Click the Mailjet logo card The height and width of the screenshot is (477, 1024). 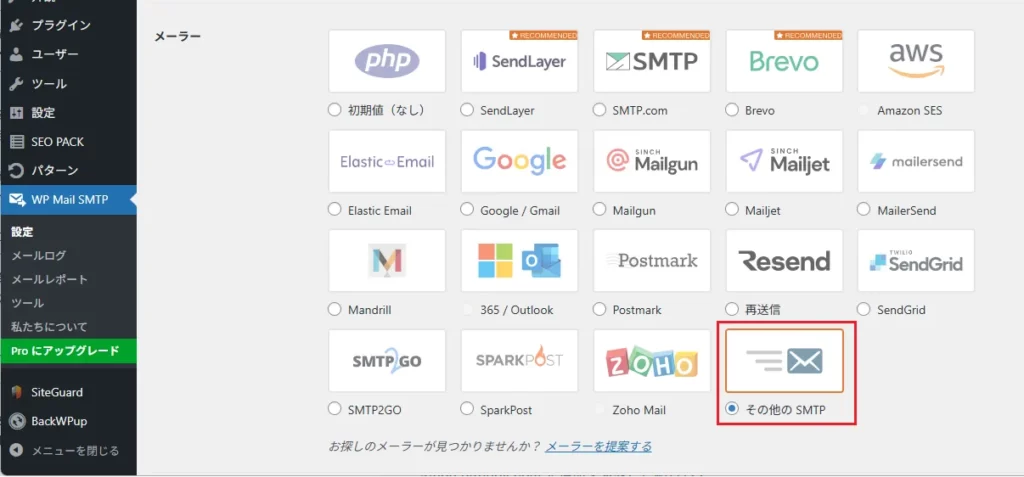pos(784,161)
